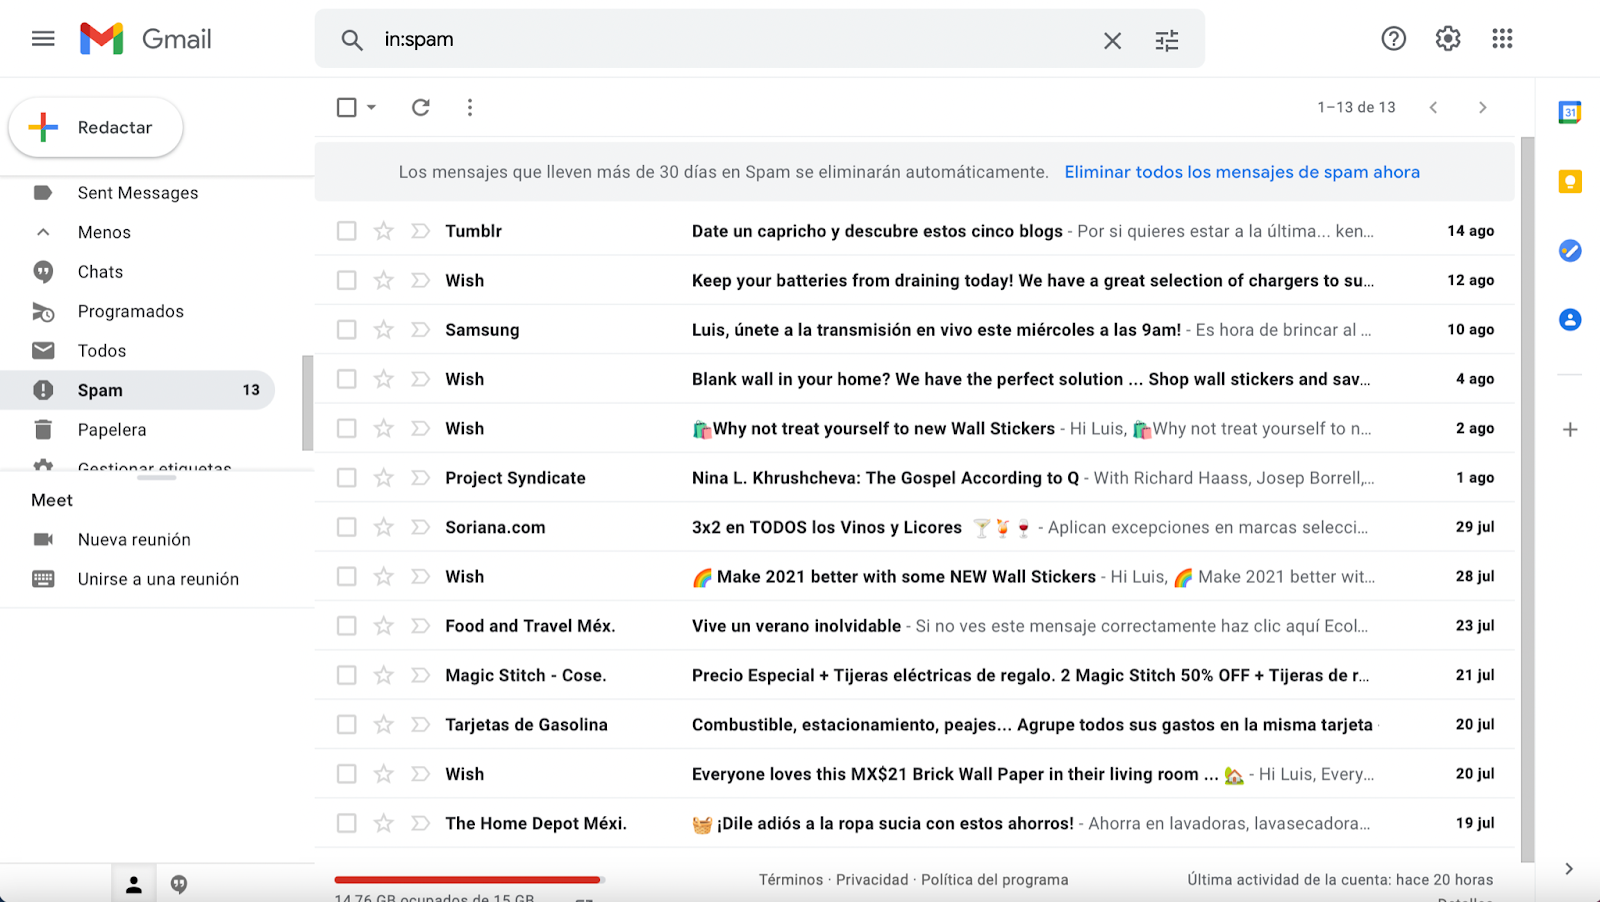Screen dimensions: 1600x902
Task: Open Contacts side panel icon
Action: (1570, 320)
